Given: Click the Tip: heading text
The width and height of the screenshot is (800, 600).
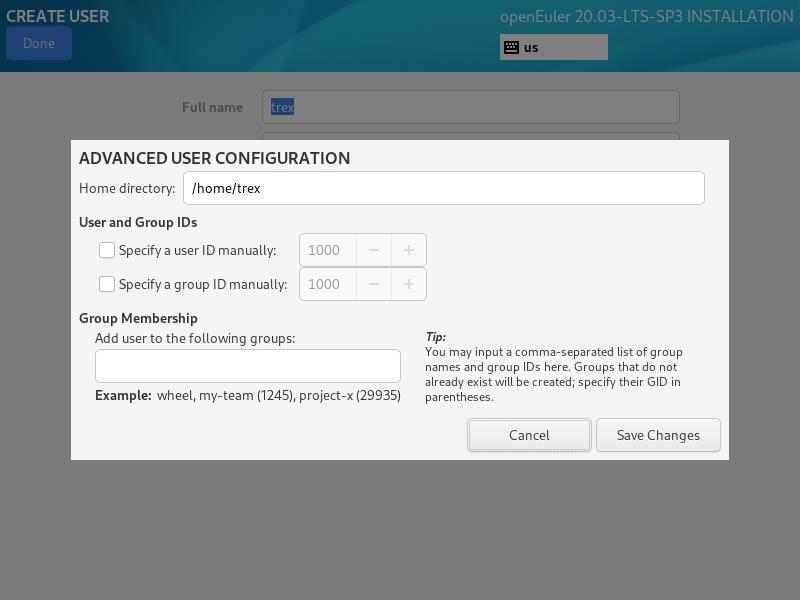Looking at the screenshot, I should tap(436, 337).
